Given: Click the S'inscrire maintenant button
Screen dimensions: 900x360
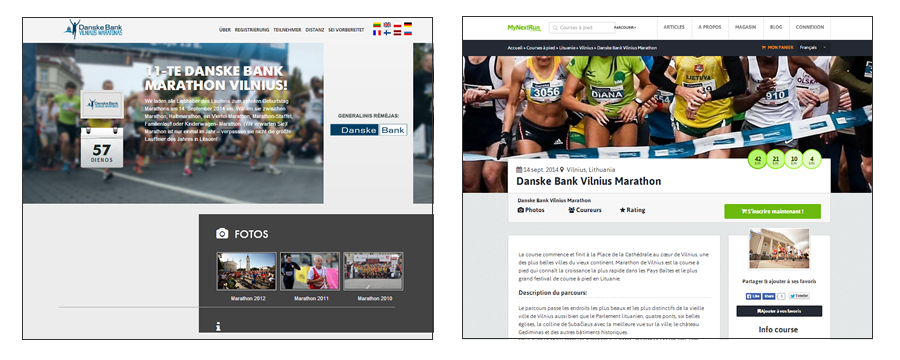Looking at the screenshot, I should pos(773,211).
